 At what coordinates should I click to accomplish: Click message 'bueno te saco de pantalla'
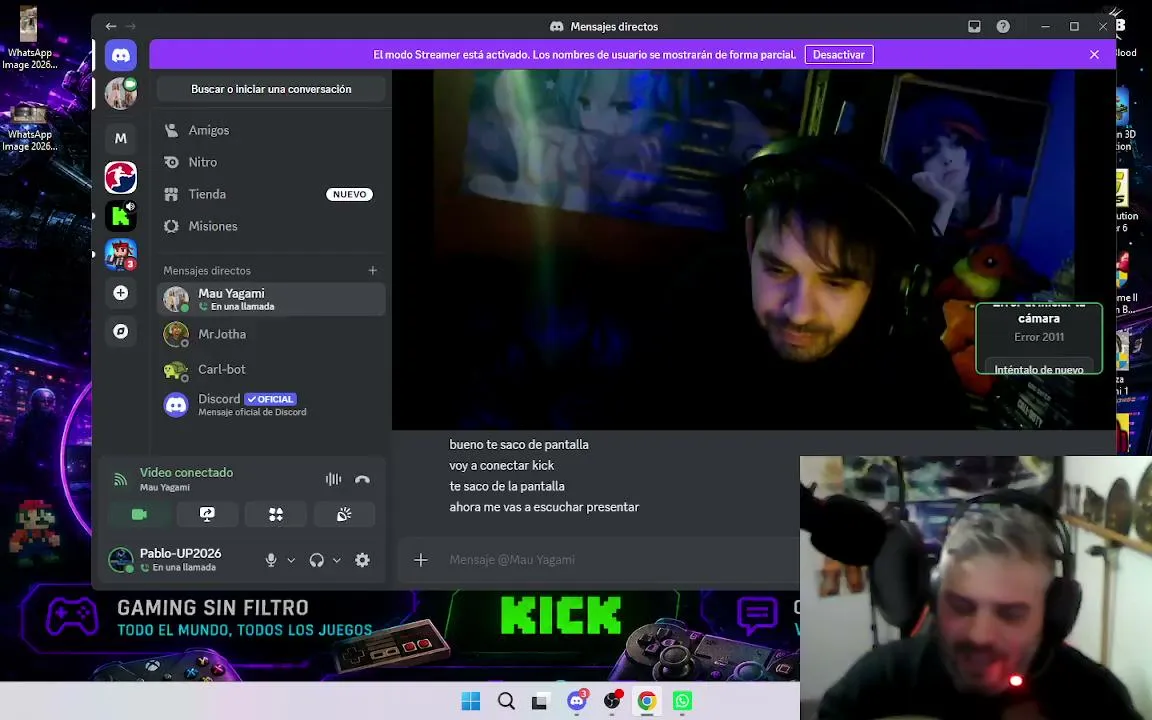click(519, 444)
